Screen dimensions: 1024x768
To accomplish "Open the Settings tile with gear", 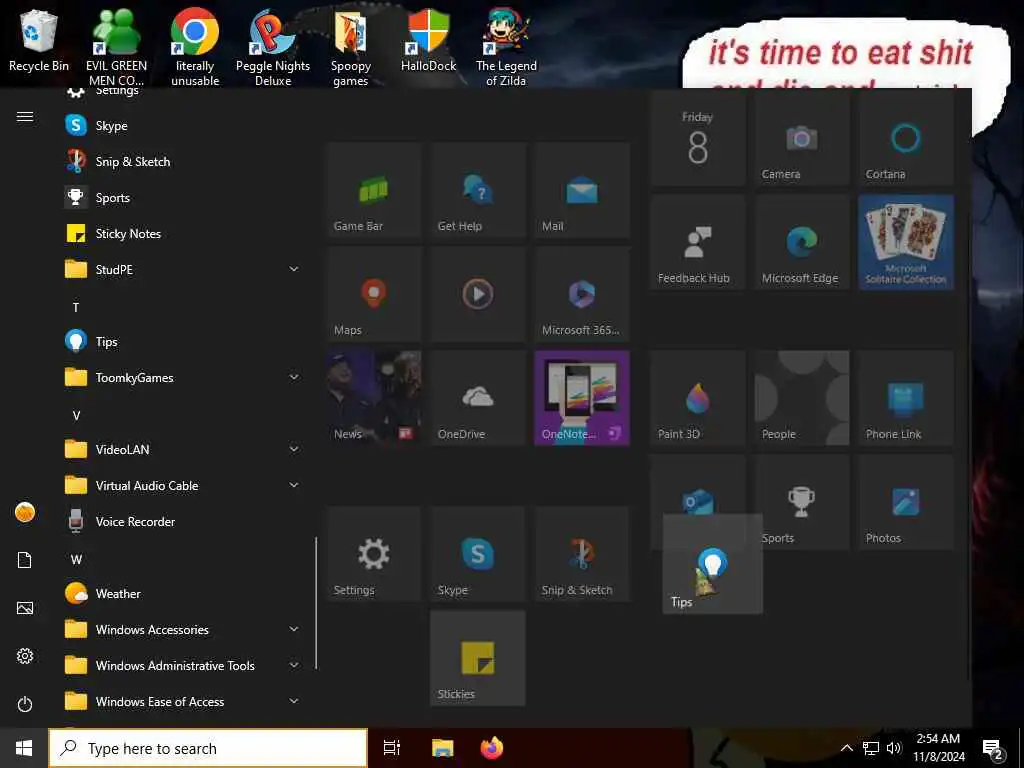I will click(x=374, y=554).
